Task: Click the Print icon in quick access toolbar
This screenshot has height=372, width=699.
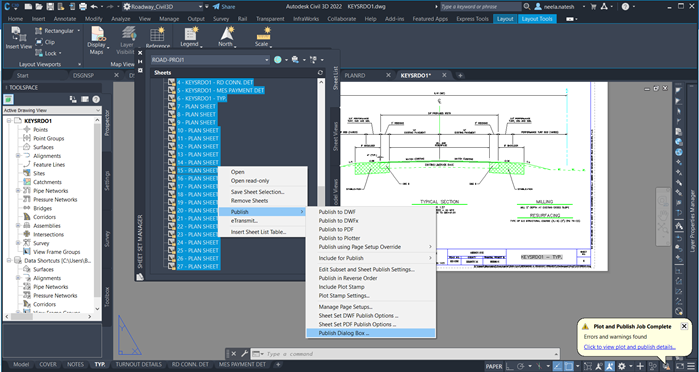Action: coord(83,7)
